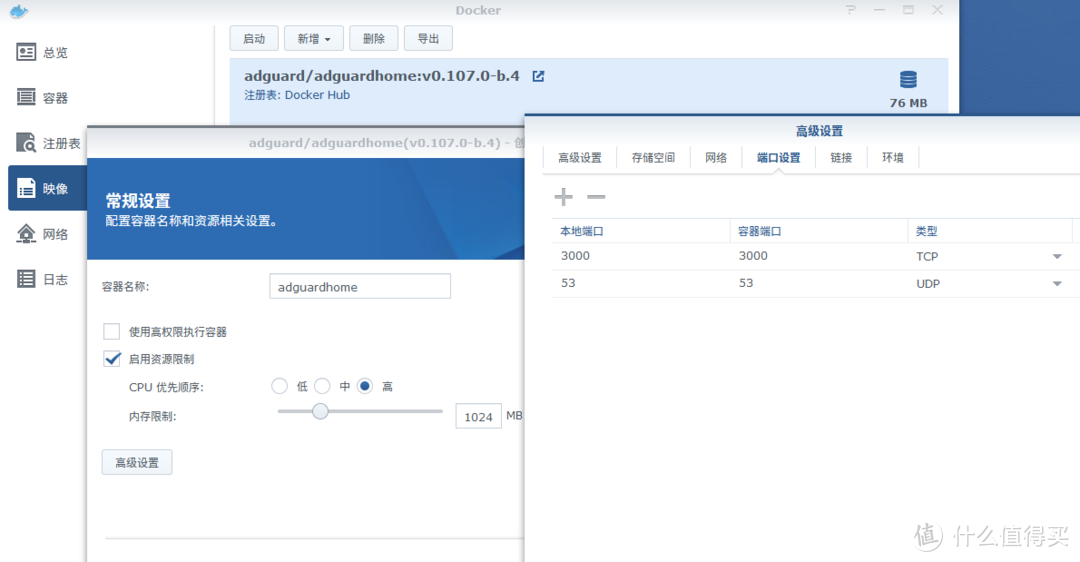Click local port 53 cell
Screen dimensions: 1080x562
[641, 283]
